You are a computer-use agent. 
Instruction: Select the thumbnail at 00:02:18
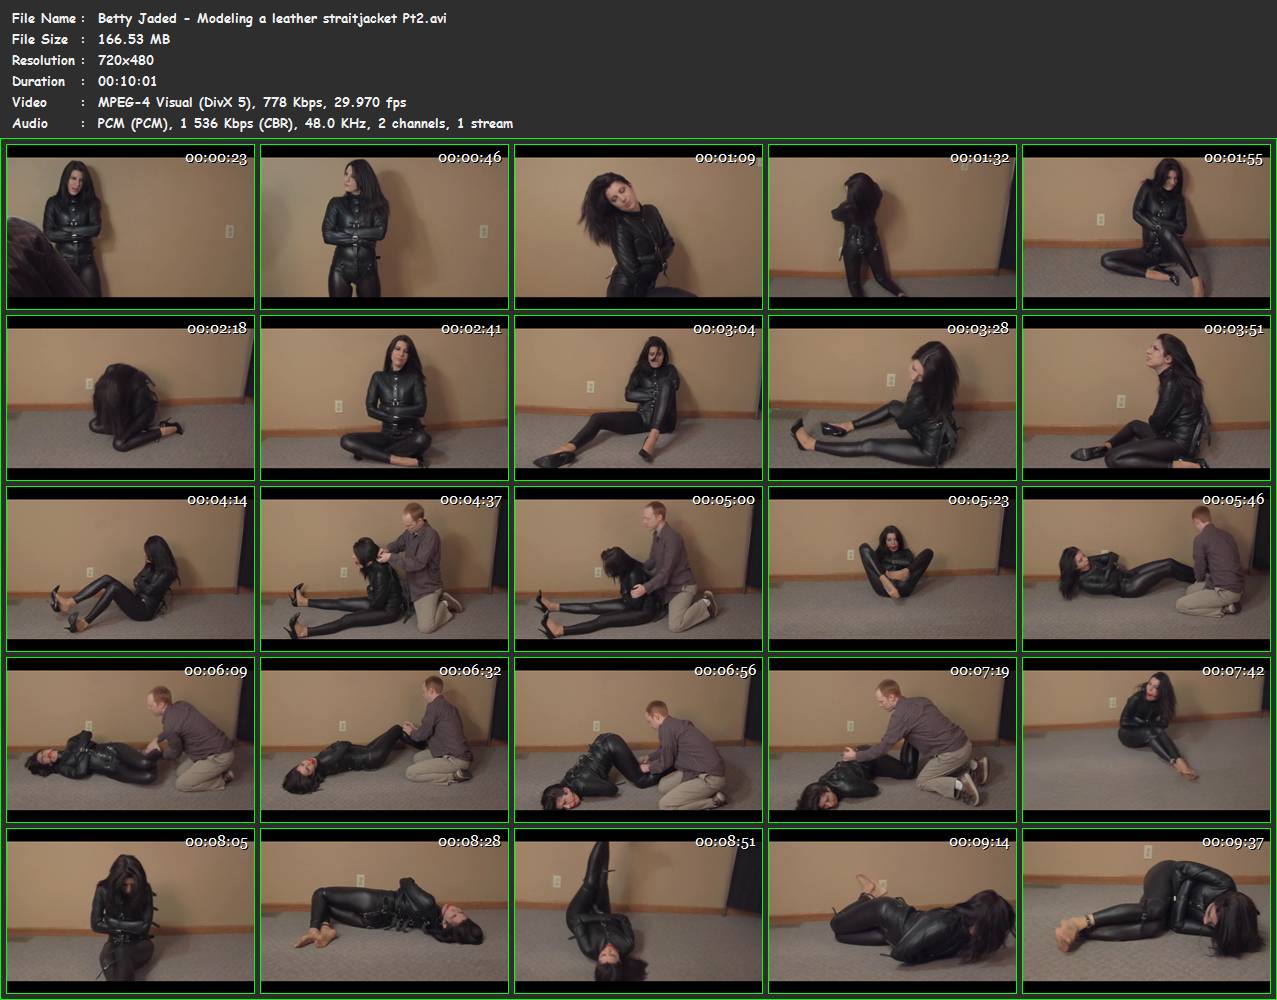(x=130, y=398)
